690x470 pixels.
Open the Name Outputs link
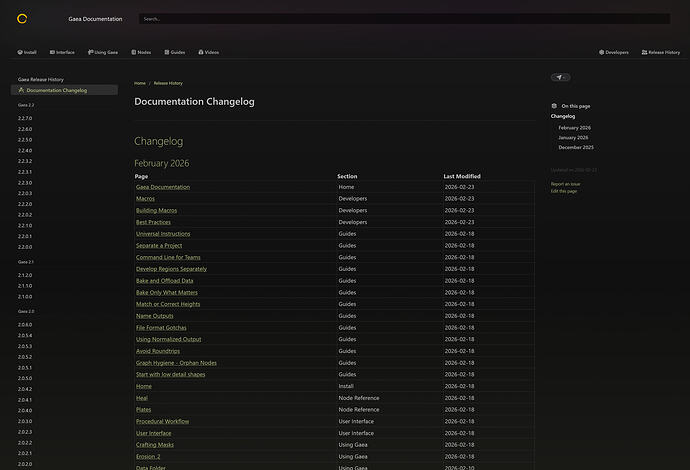[154, 316]
